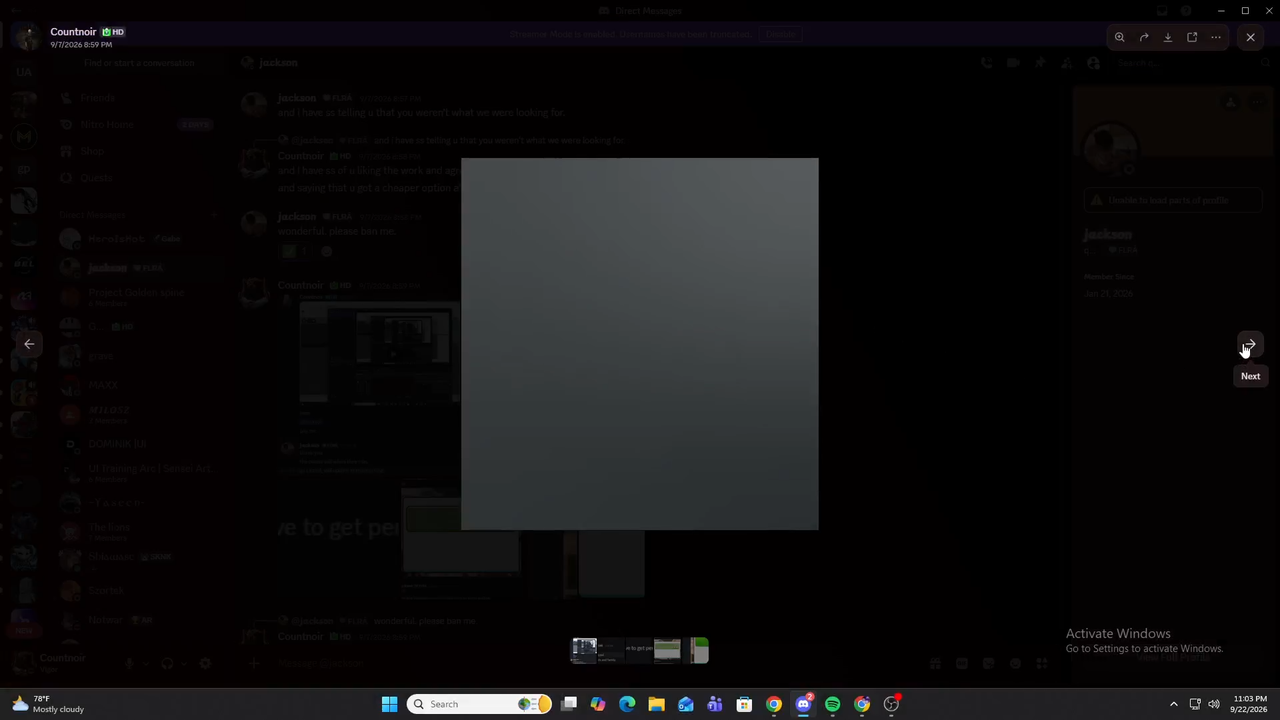Expand the system tray hidden icons chevron

(x=1174, y=704)
